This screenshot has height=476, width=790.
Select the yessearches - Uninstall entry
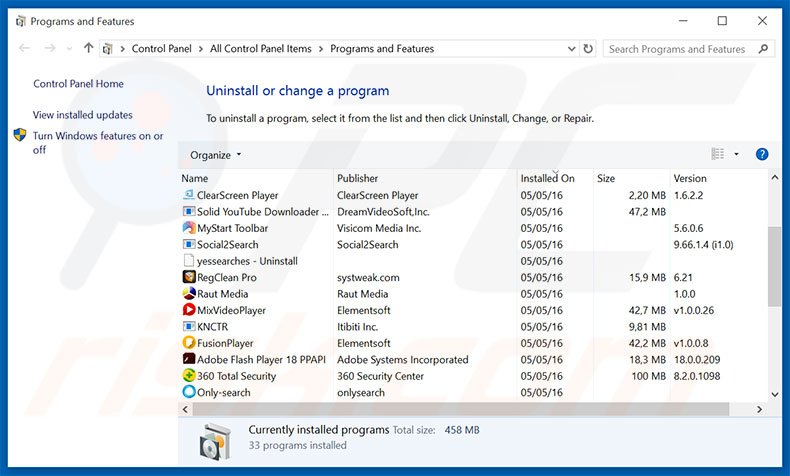(x=247, y=261)
